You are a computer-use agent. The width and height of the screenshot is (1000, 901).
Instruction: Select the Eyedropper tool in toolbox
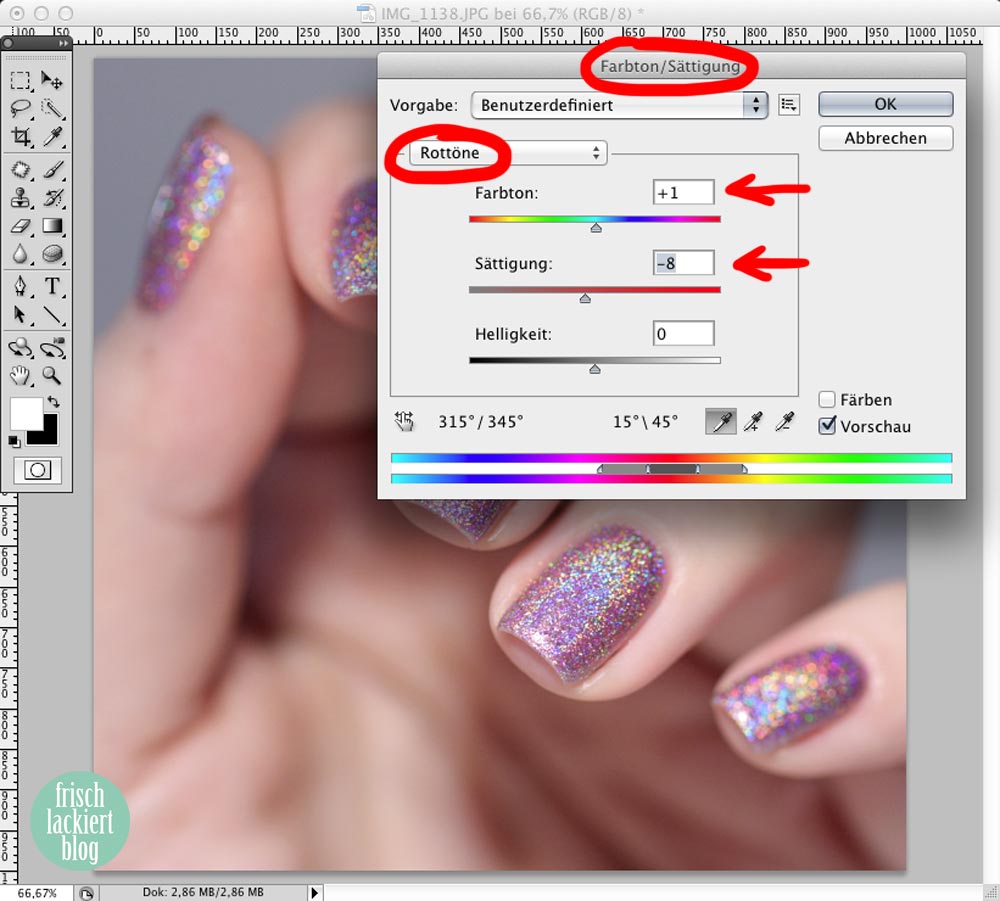52,136
